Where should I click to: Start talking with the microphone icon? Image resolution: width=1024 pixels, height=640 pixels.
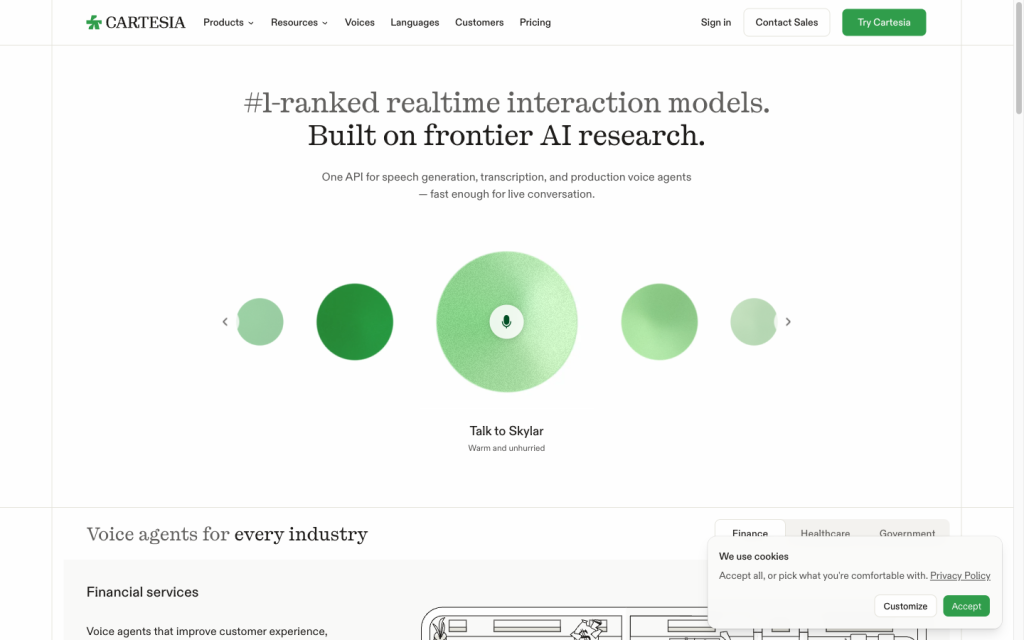(506, 321)
